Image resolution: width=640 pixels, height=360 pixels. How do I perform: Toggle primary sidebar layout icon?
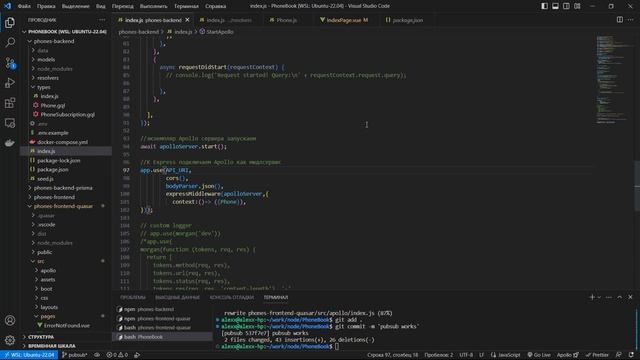[x=544, y=6]
